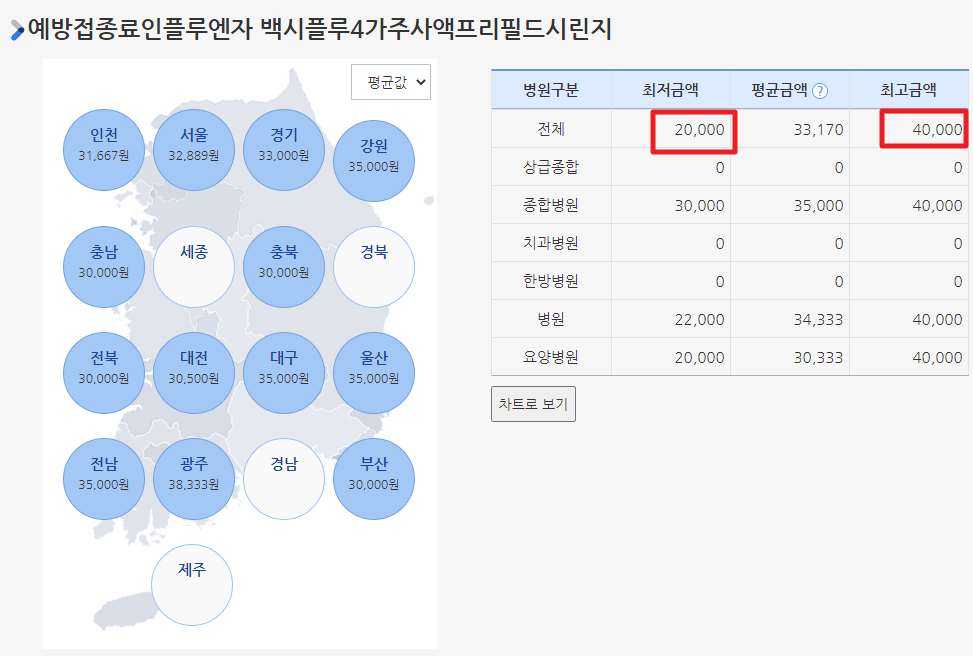The width and height of the screenshot is (973, 656).
Task: Select the 울산 region circle
Action: [x=374, y=373]
